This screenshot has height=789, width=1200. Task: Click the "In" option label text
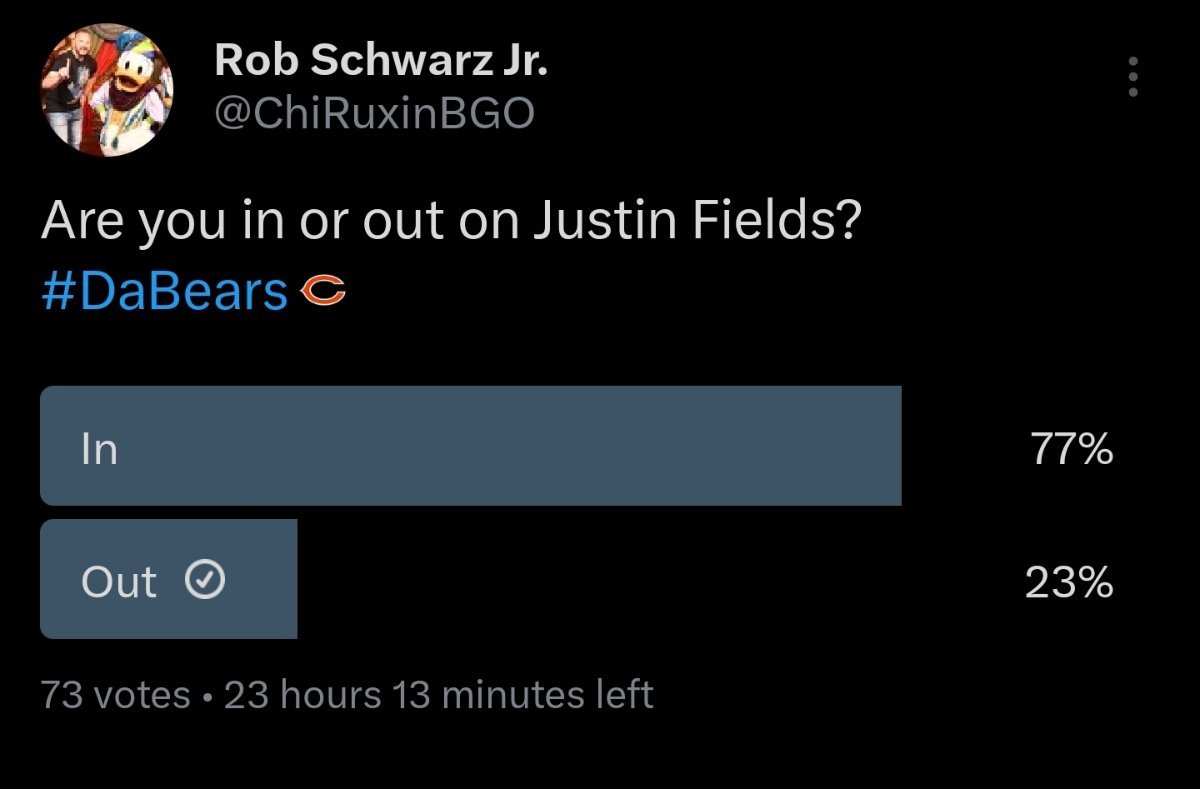(x=100, y=449)
